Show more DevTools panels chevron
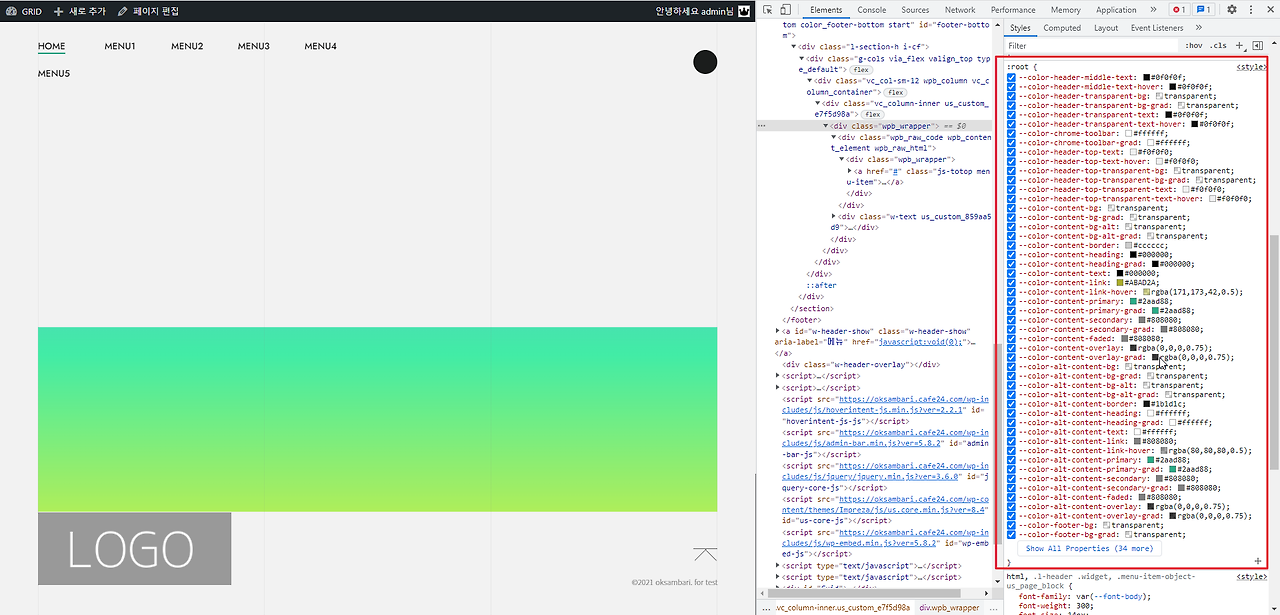This screenshot has width=1280, height=615. pos(1153,10)
